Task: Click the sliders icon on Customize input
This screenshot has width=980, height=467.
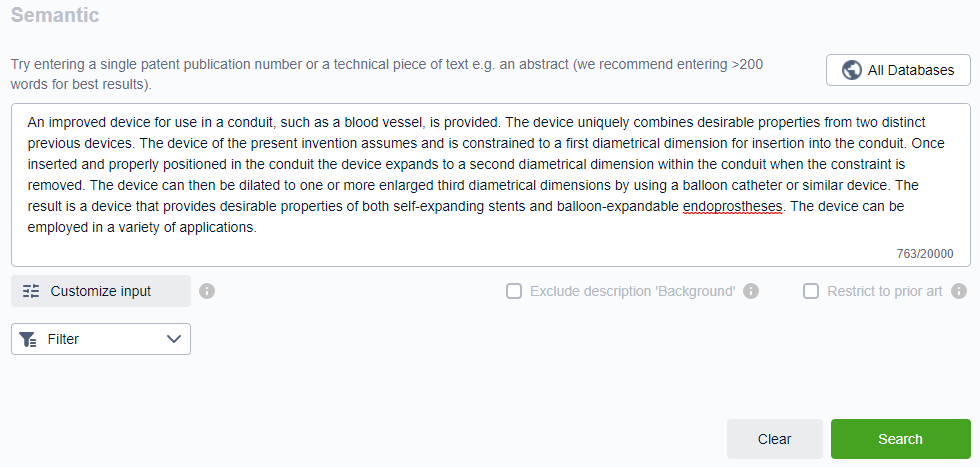Action: [31, 291]
